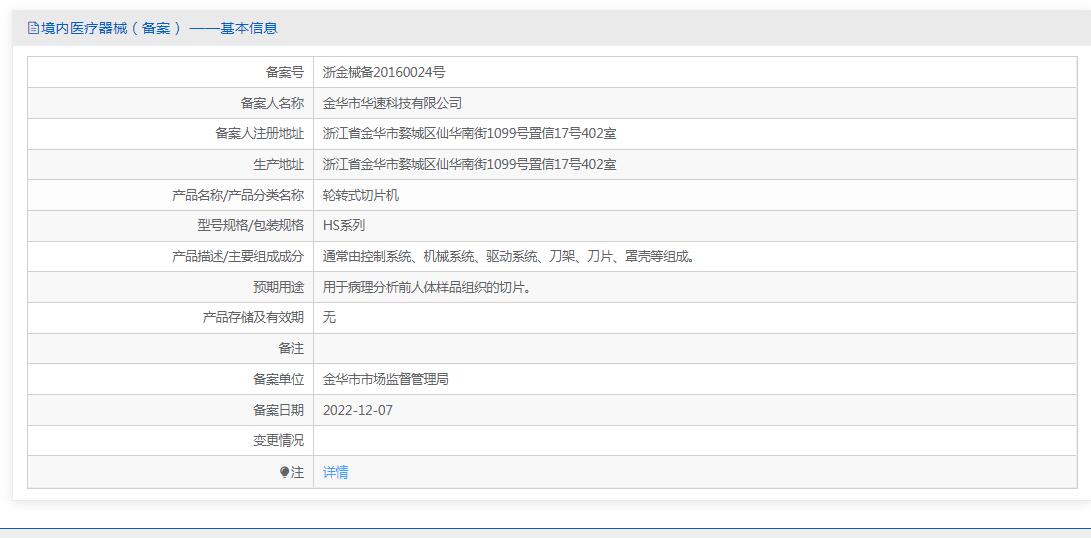The image size is (1091, 538).
Task: Click the description starting 通常由控制系统
Action: pos(510,256)
